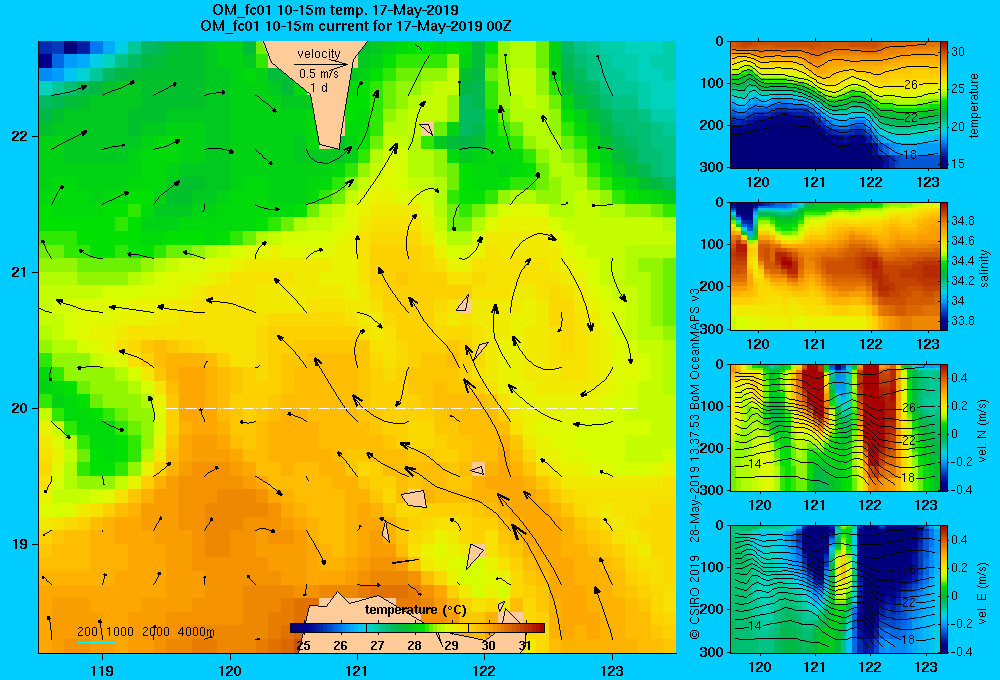The height and width of the screenshot is (680, 1000).
Task: Click the vertical "© CSIRO 2019" copyright text
Action: click(695, 596)
